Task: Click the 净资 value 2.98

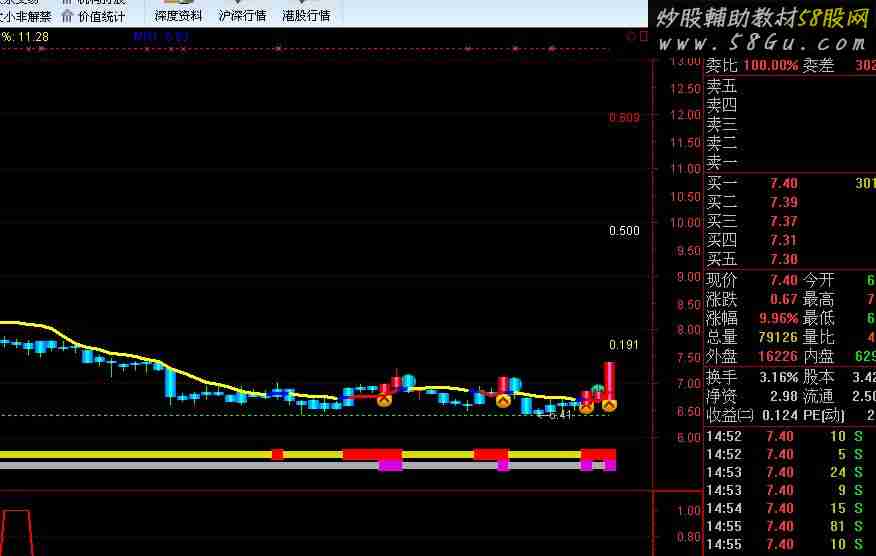Action: click(x=783, y=396)
